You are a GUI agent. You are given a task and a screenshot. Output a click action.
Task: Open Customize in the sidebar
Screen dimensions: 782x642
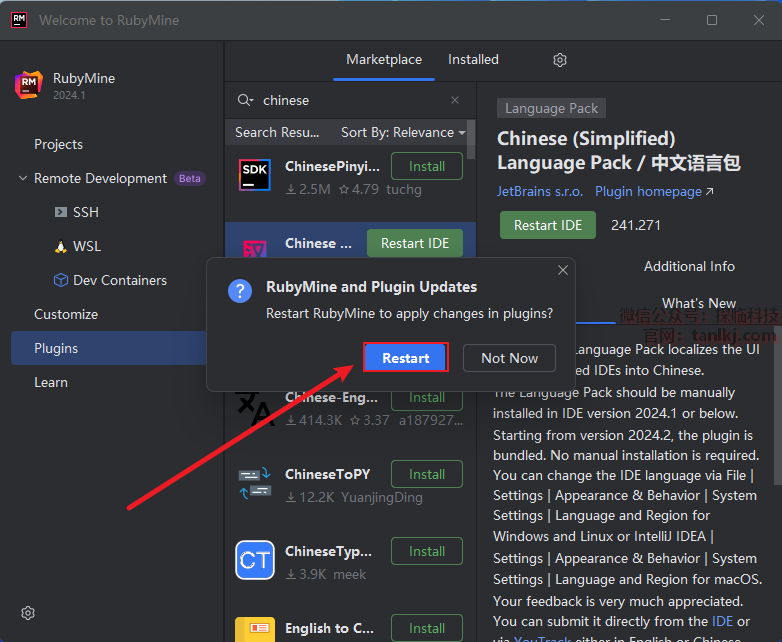66,314
